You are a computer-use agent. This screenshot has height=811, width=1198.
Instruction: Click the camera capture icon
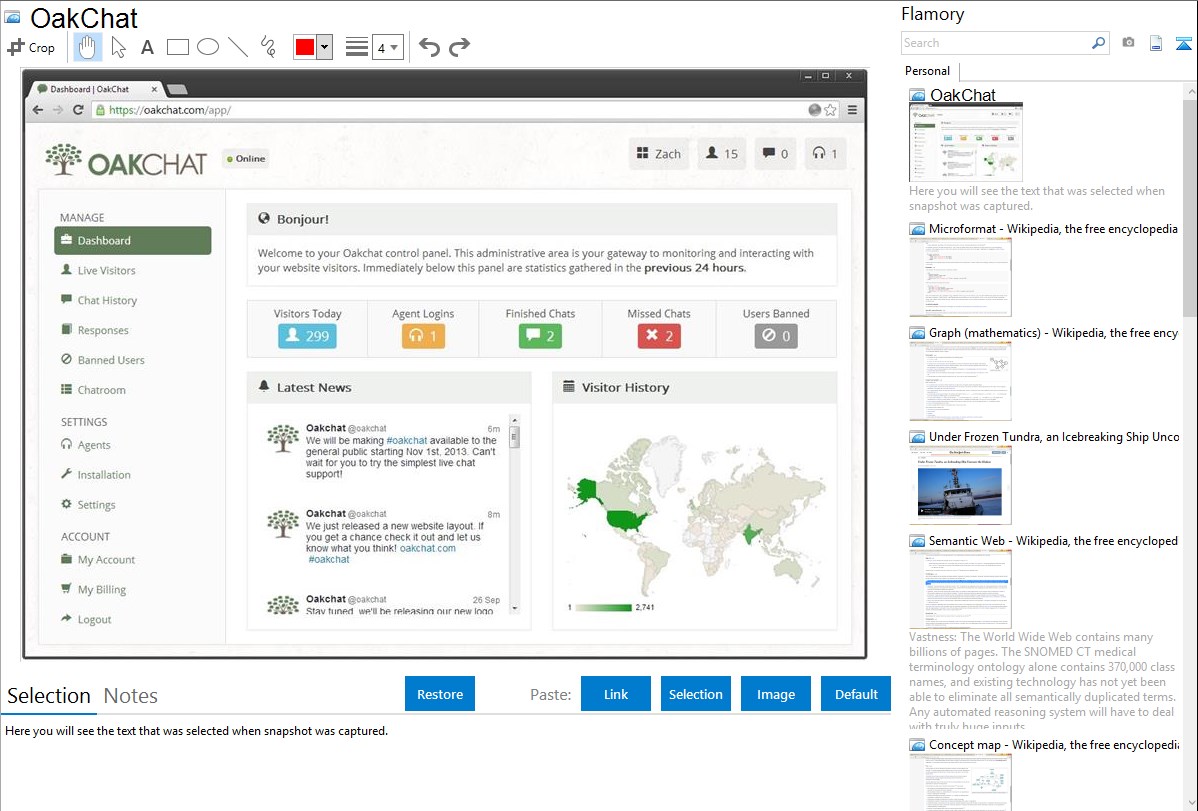(1128, 43)
